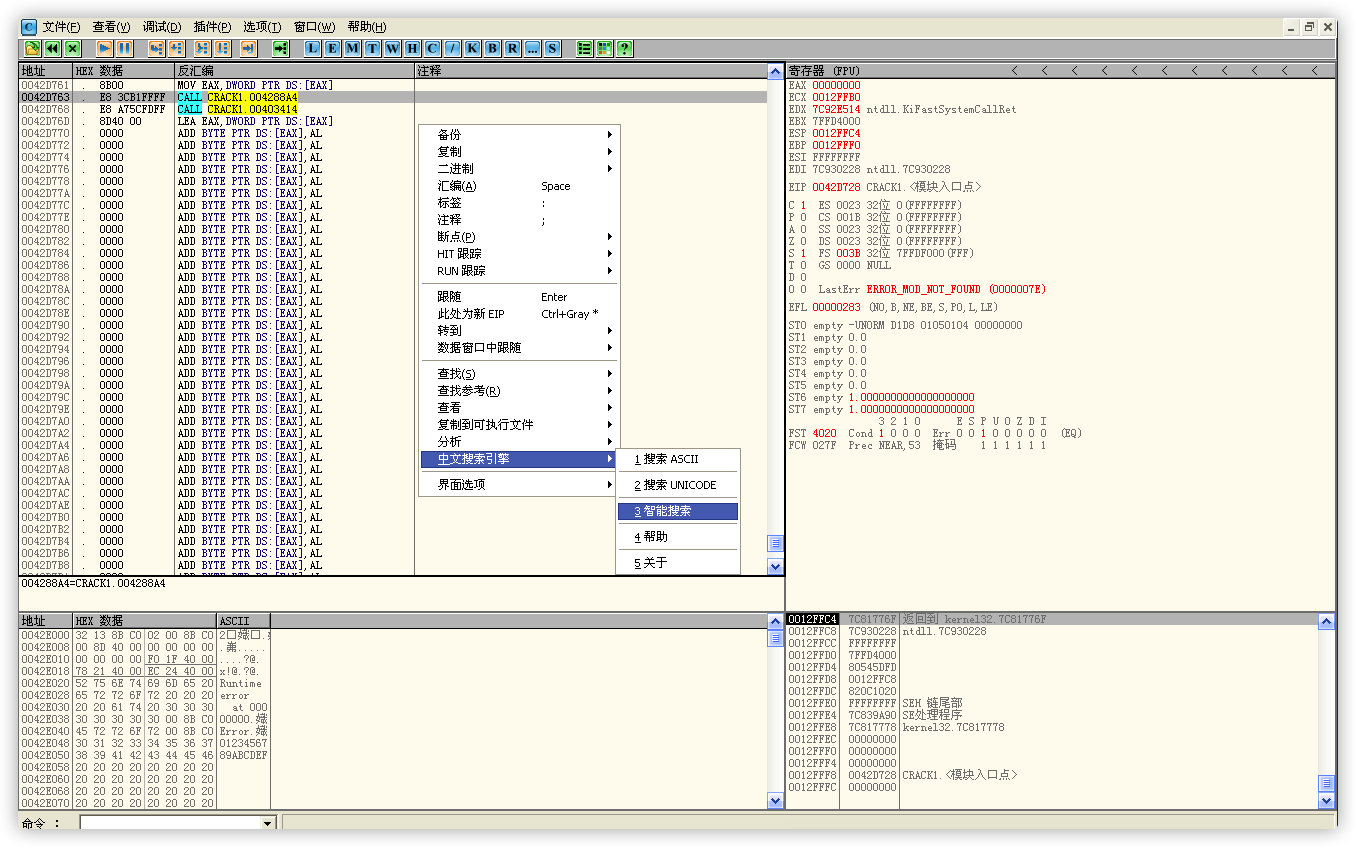
Task: Click into the 命令 command input field
Action: [x=170, y=823]
